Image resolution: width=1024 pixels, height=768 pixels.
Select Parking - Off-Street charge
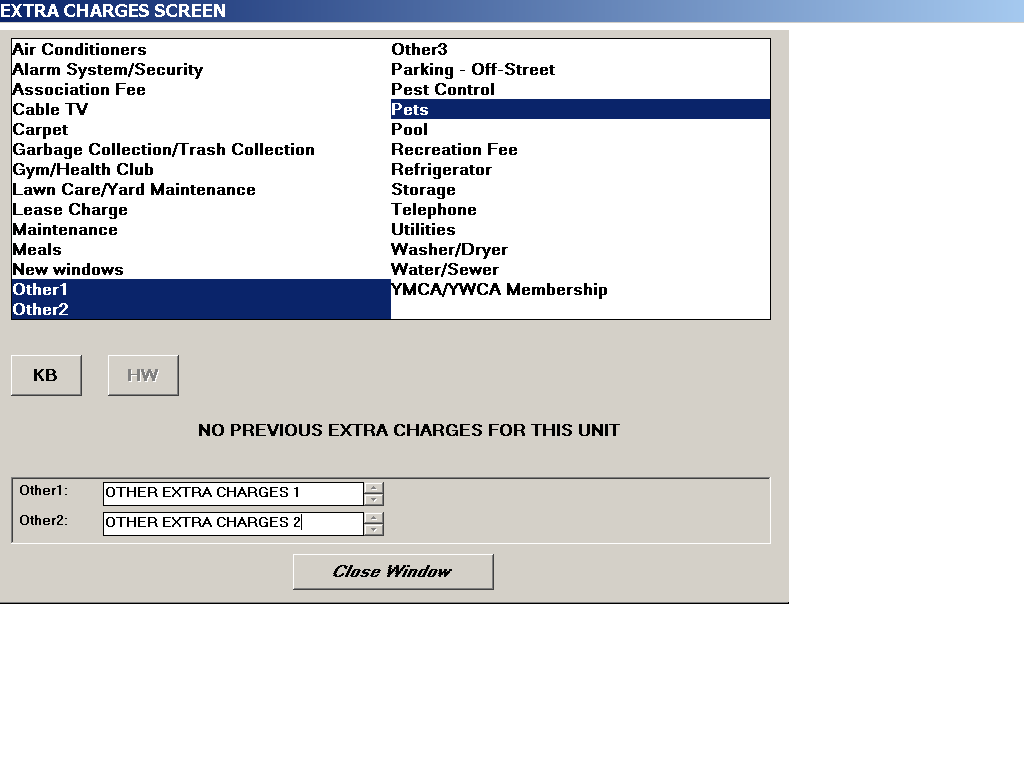(x=472, y=70)
